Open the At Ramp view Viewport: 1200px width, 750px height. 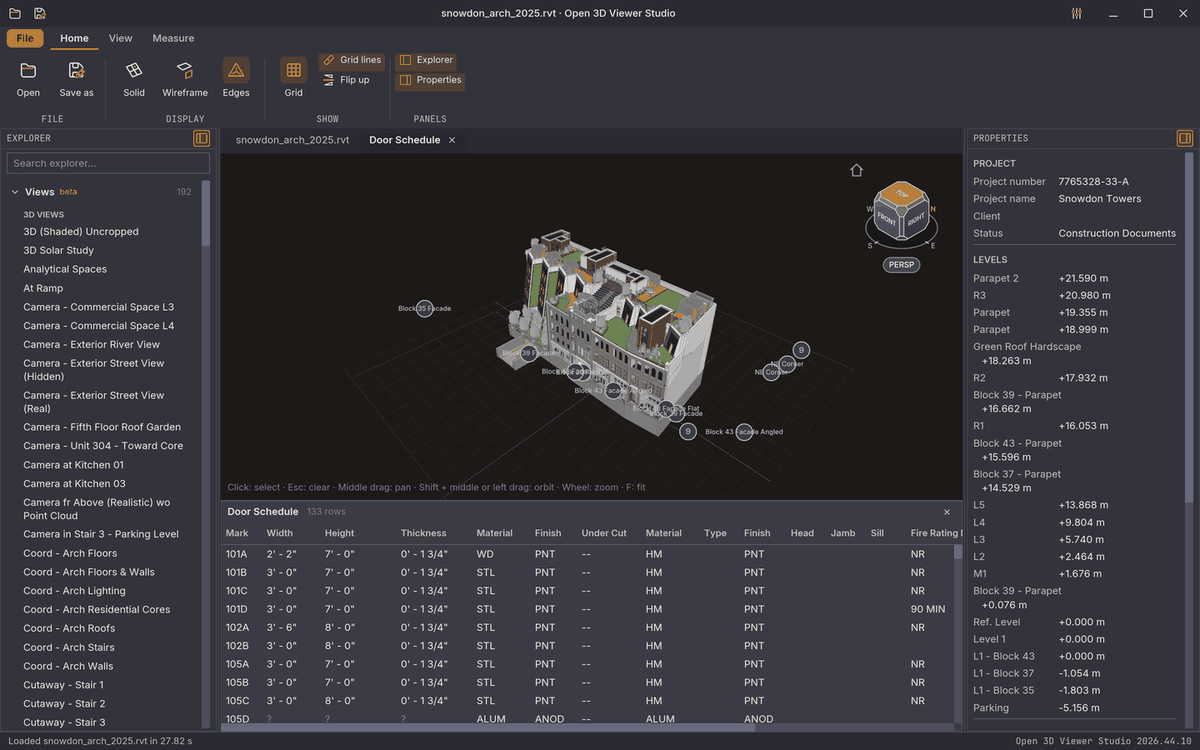(43, 288)
